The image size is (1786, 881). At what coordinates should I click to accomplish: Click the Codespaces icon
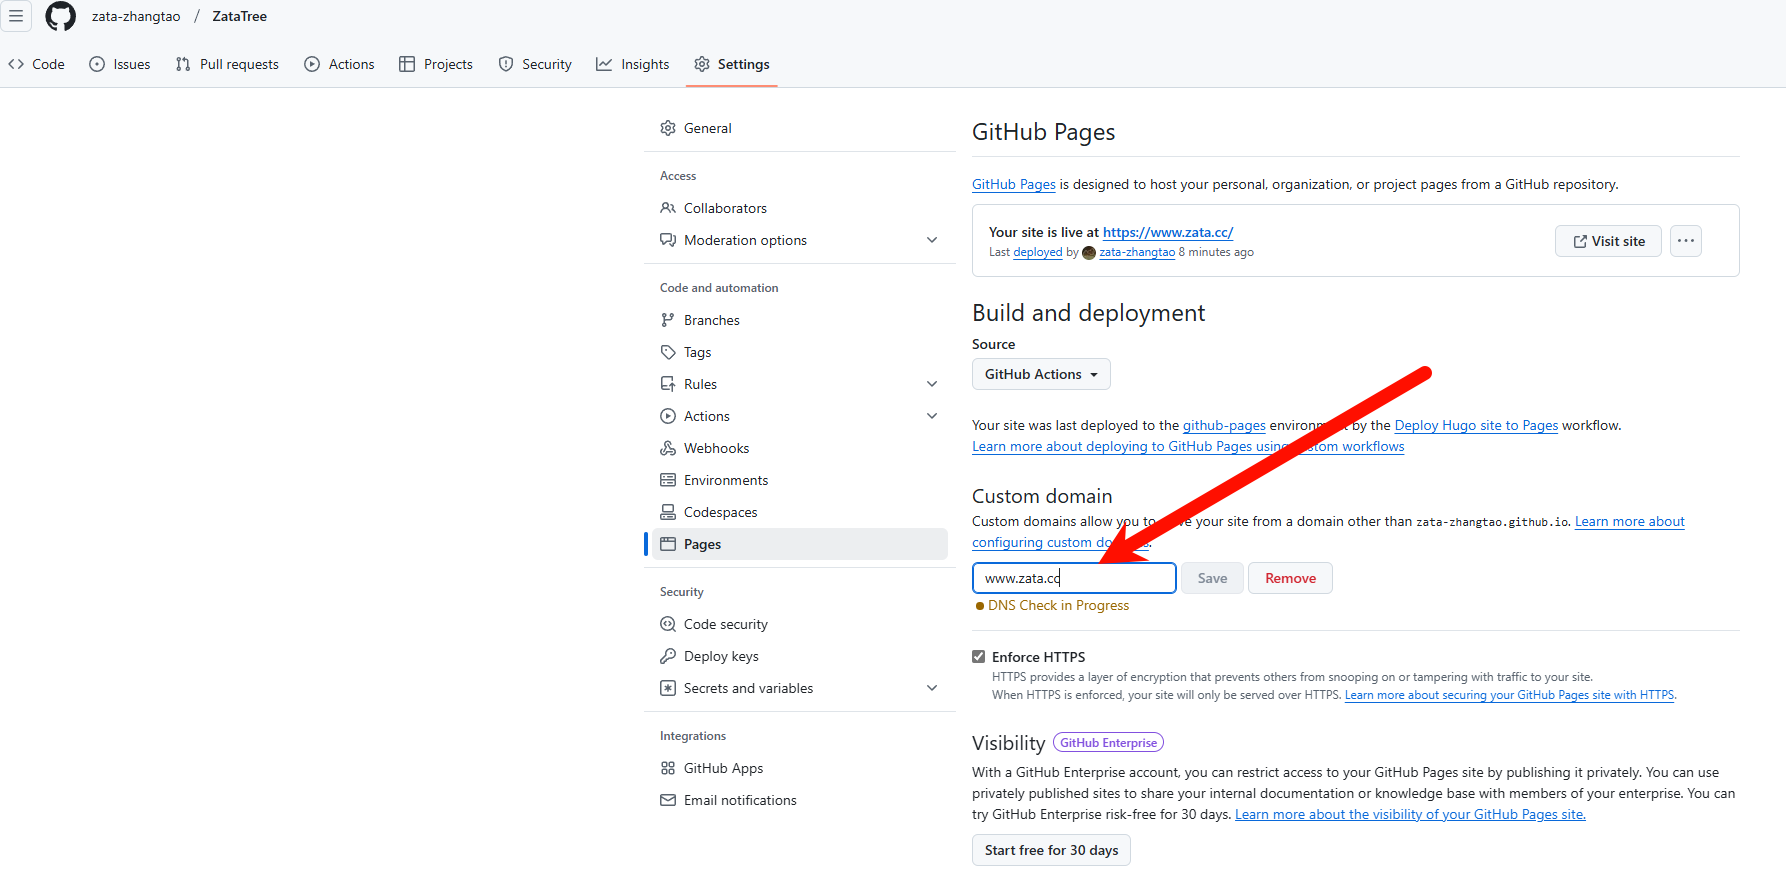[x=668, y=512]
